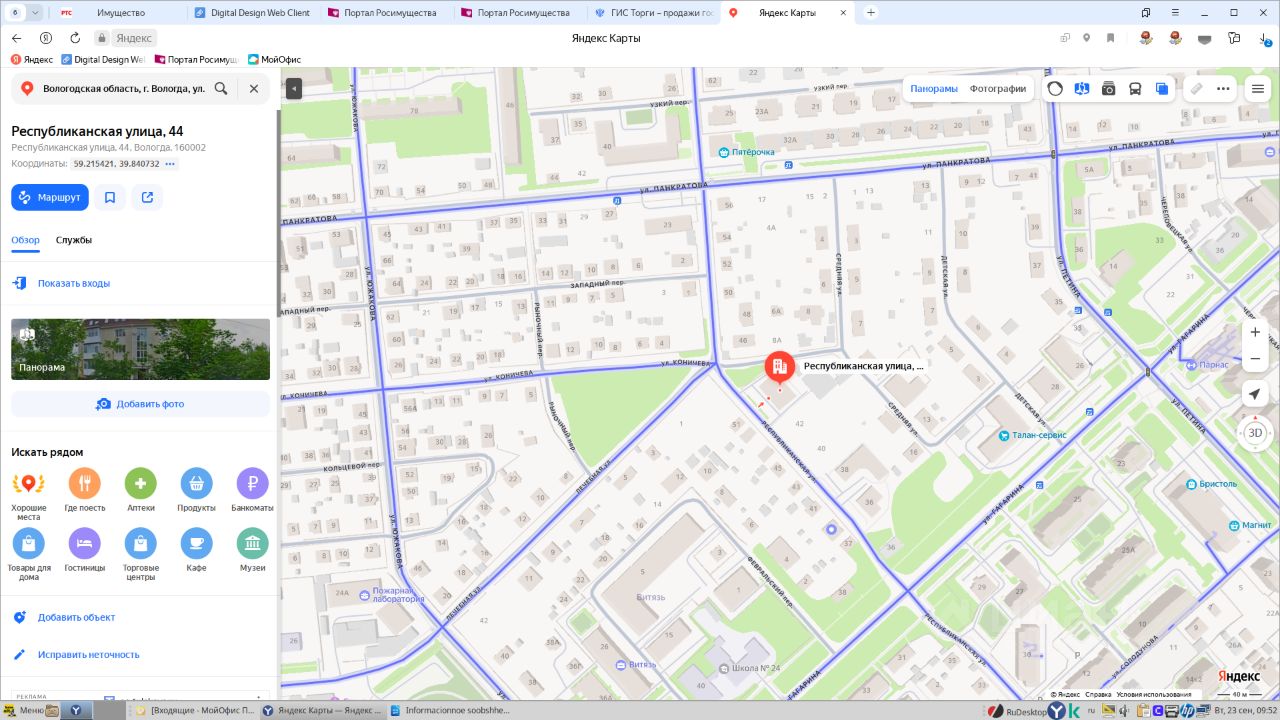Screen dimensions: 1280x720
Task: Toggle Панорамы map layer
Action: tap(934, 88)
